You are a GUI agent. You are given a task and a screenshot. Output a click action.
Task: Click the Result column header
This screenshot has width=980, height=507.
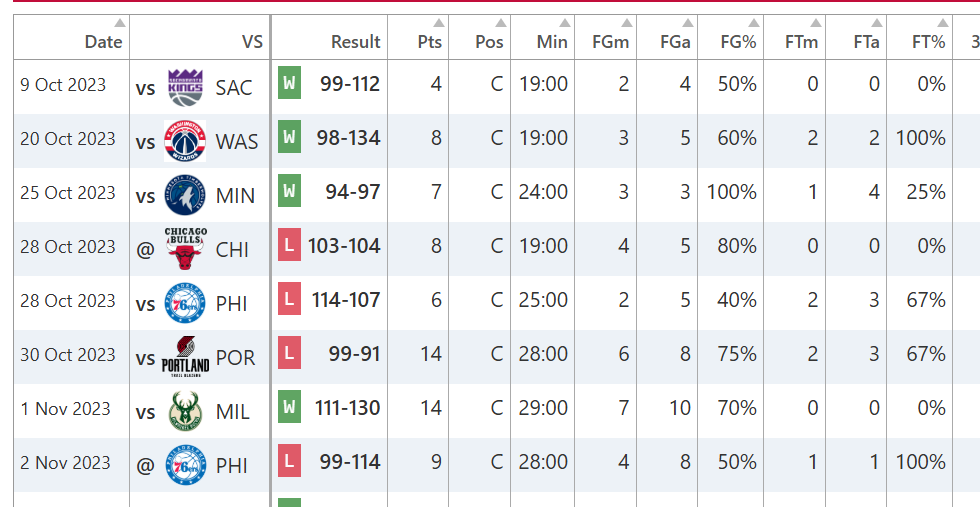355,41
